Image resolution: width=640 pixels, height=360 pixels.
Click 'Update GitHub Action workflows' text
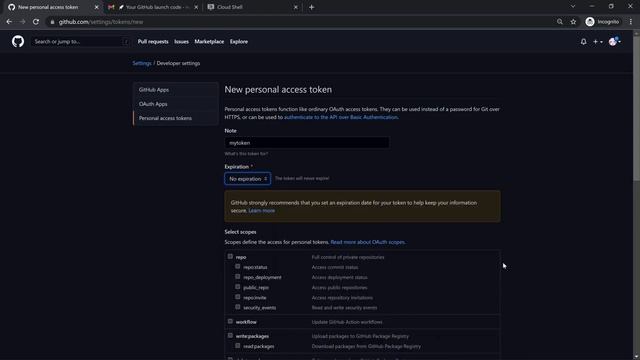click(347, 322)
